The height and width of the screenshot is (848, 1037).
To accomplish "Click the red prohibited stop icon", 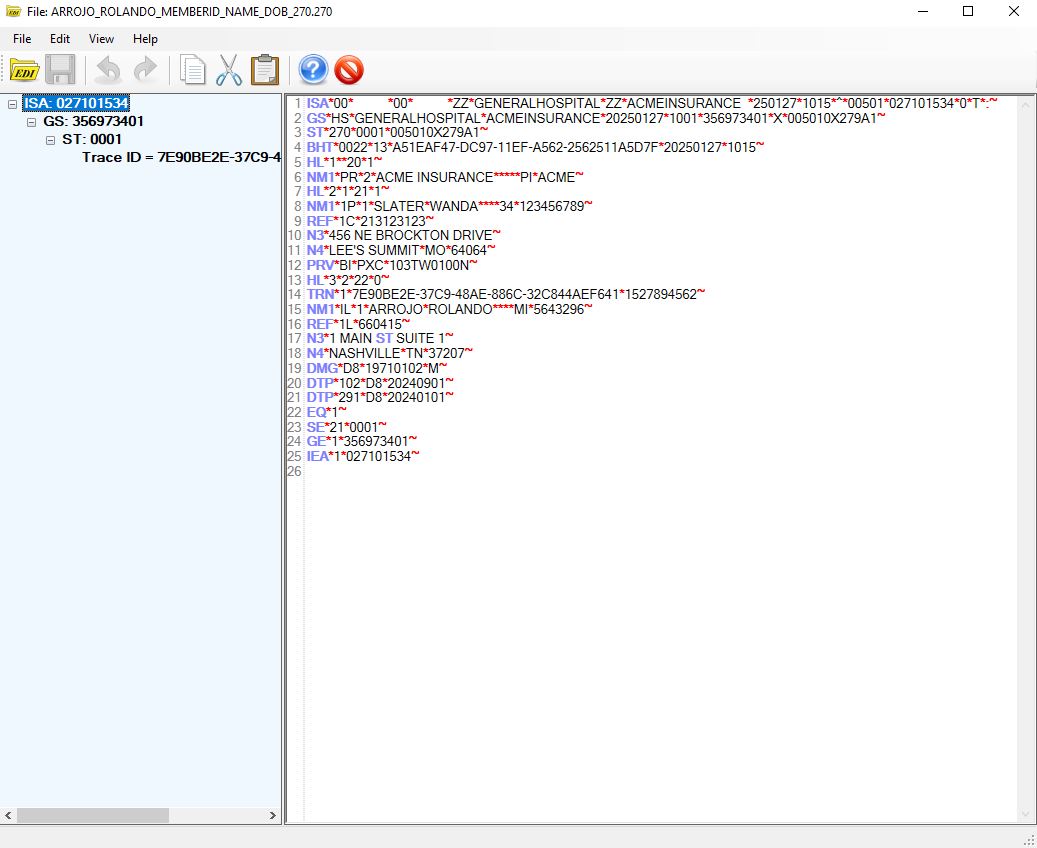I will point(349,69).
